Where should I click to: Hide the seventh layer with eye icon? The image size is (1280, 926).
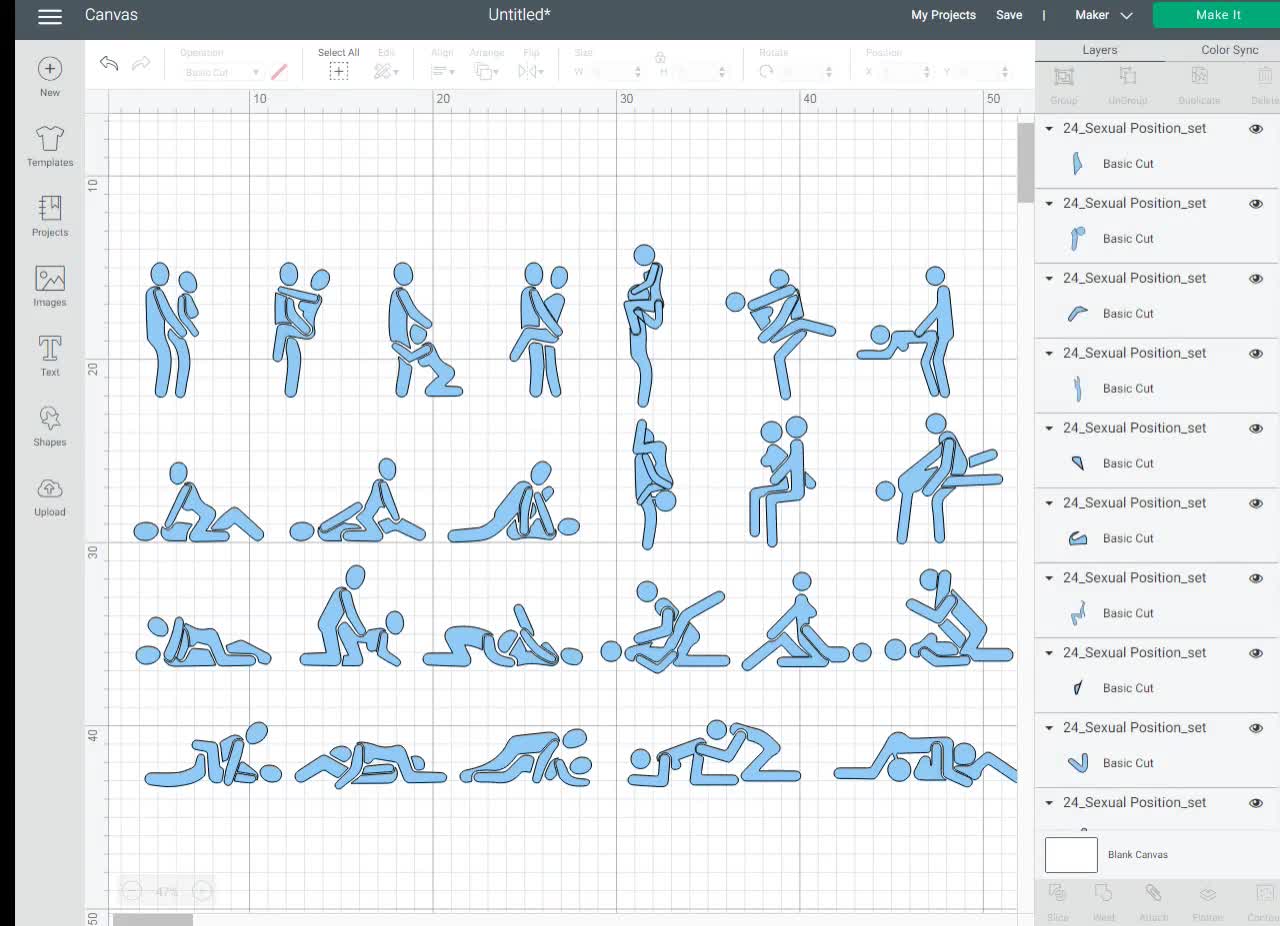[1256, 579]
